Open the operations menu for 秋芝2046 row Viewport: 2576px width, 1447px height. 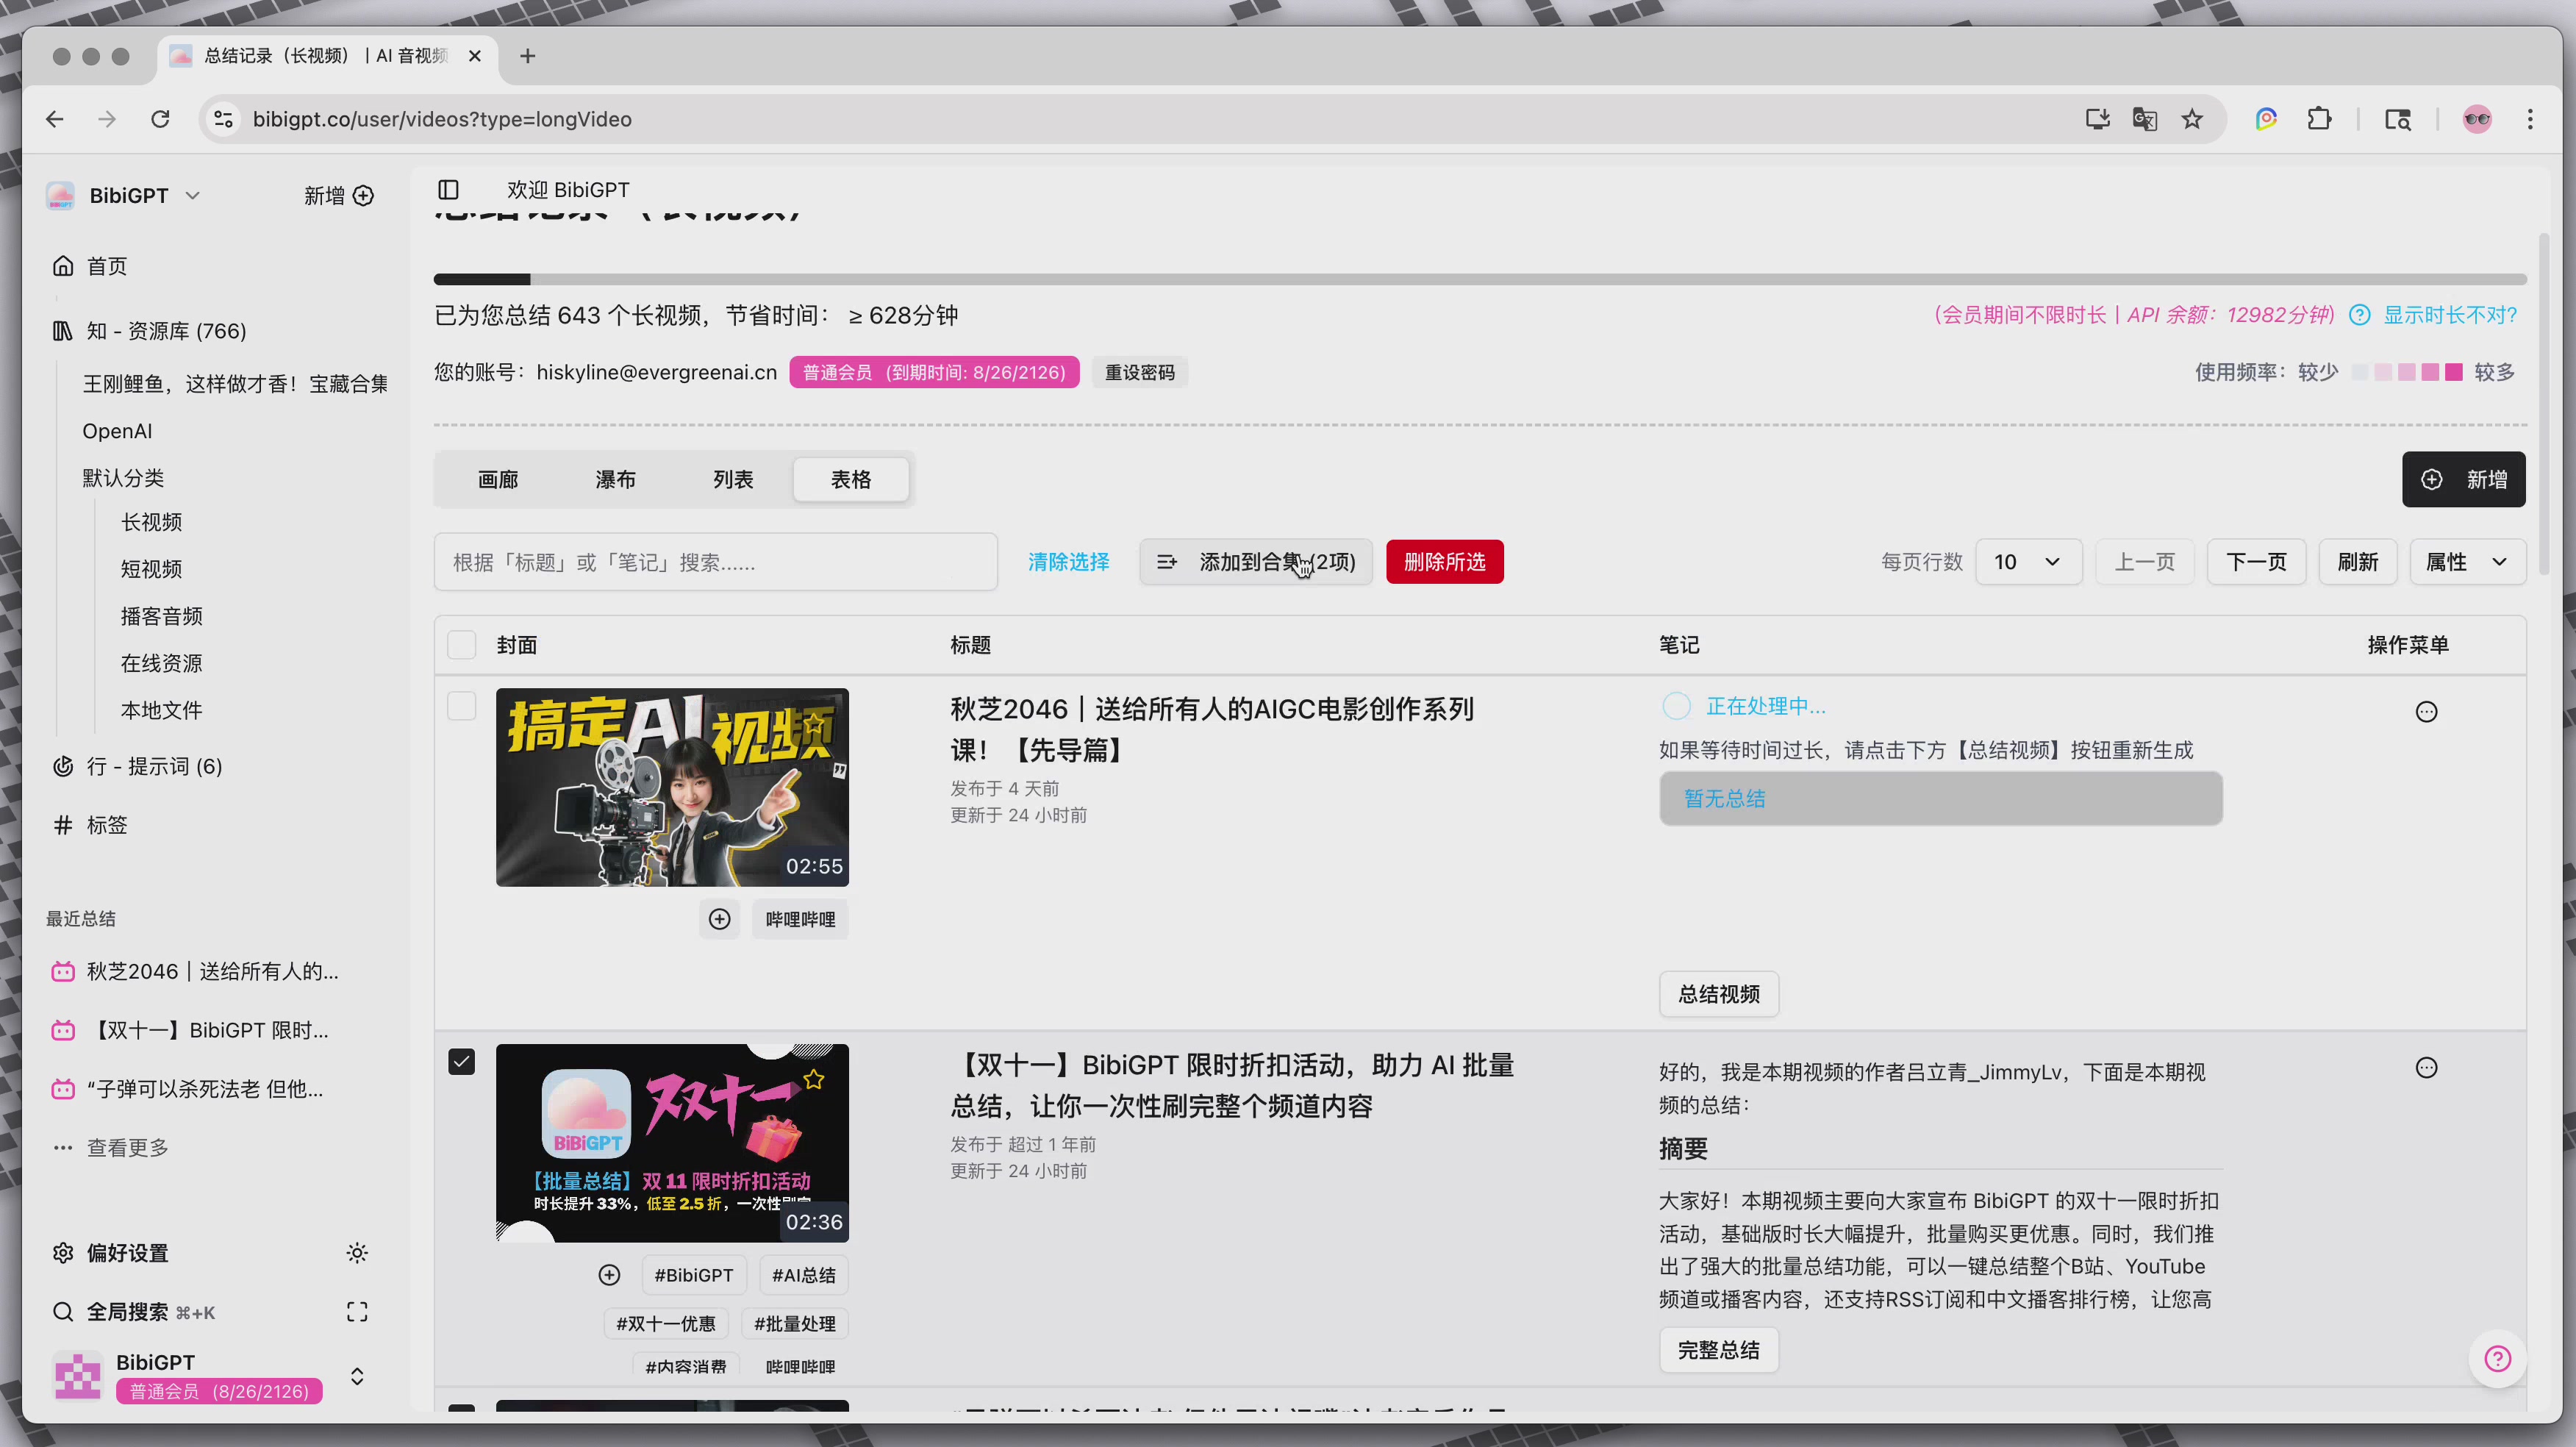(x=2425, y=712)
